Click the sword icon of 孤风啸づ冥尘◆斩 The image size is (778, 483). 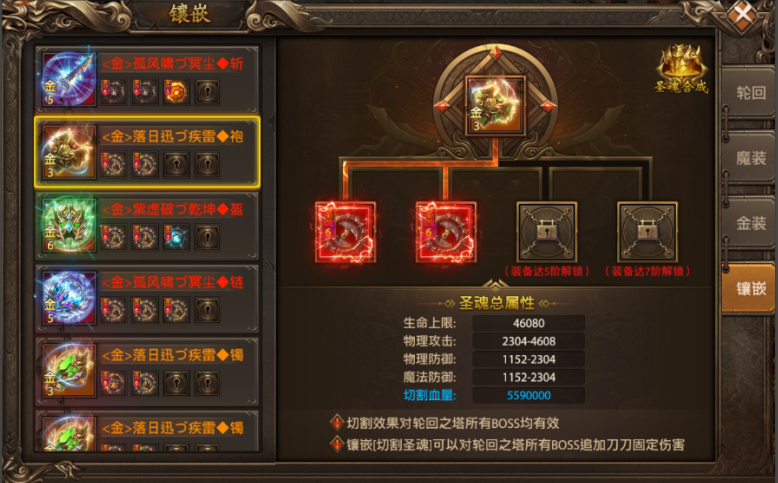tap(69, 79)
